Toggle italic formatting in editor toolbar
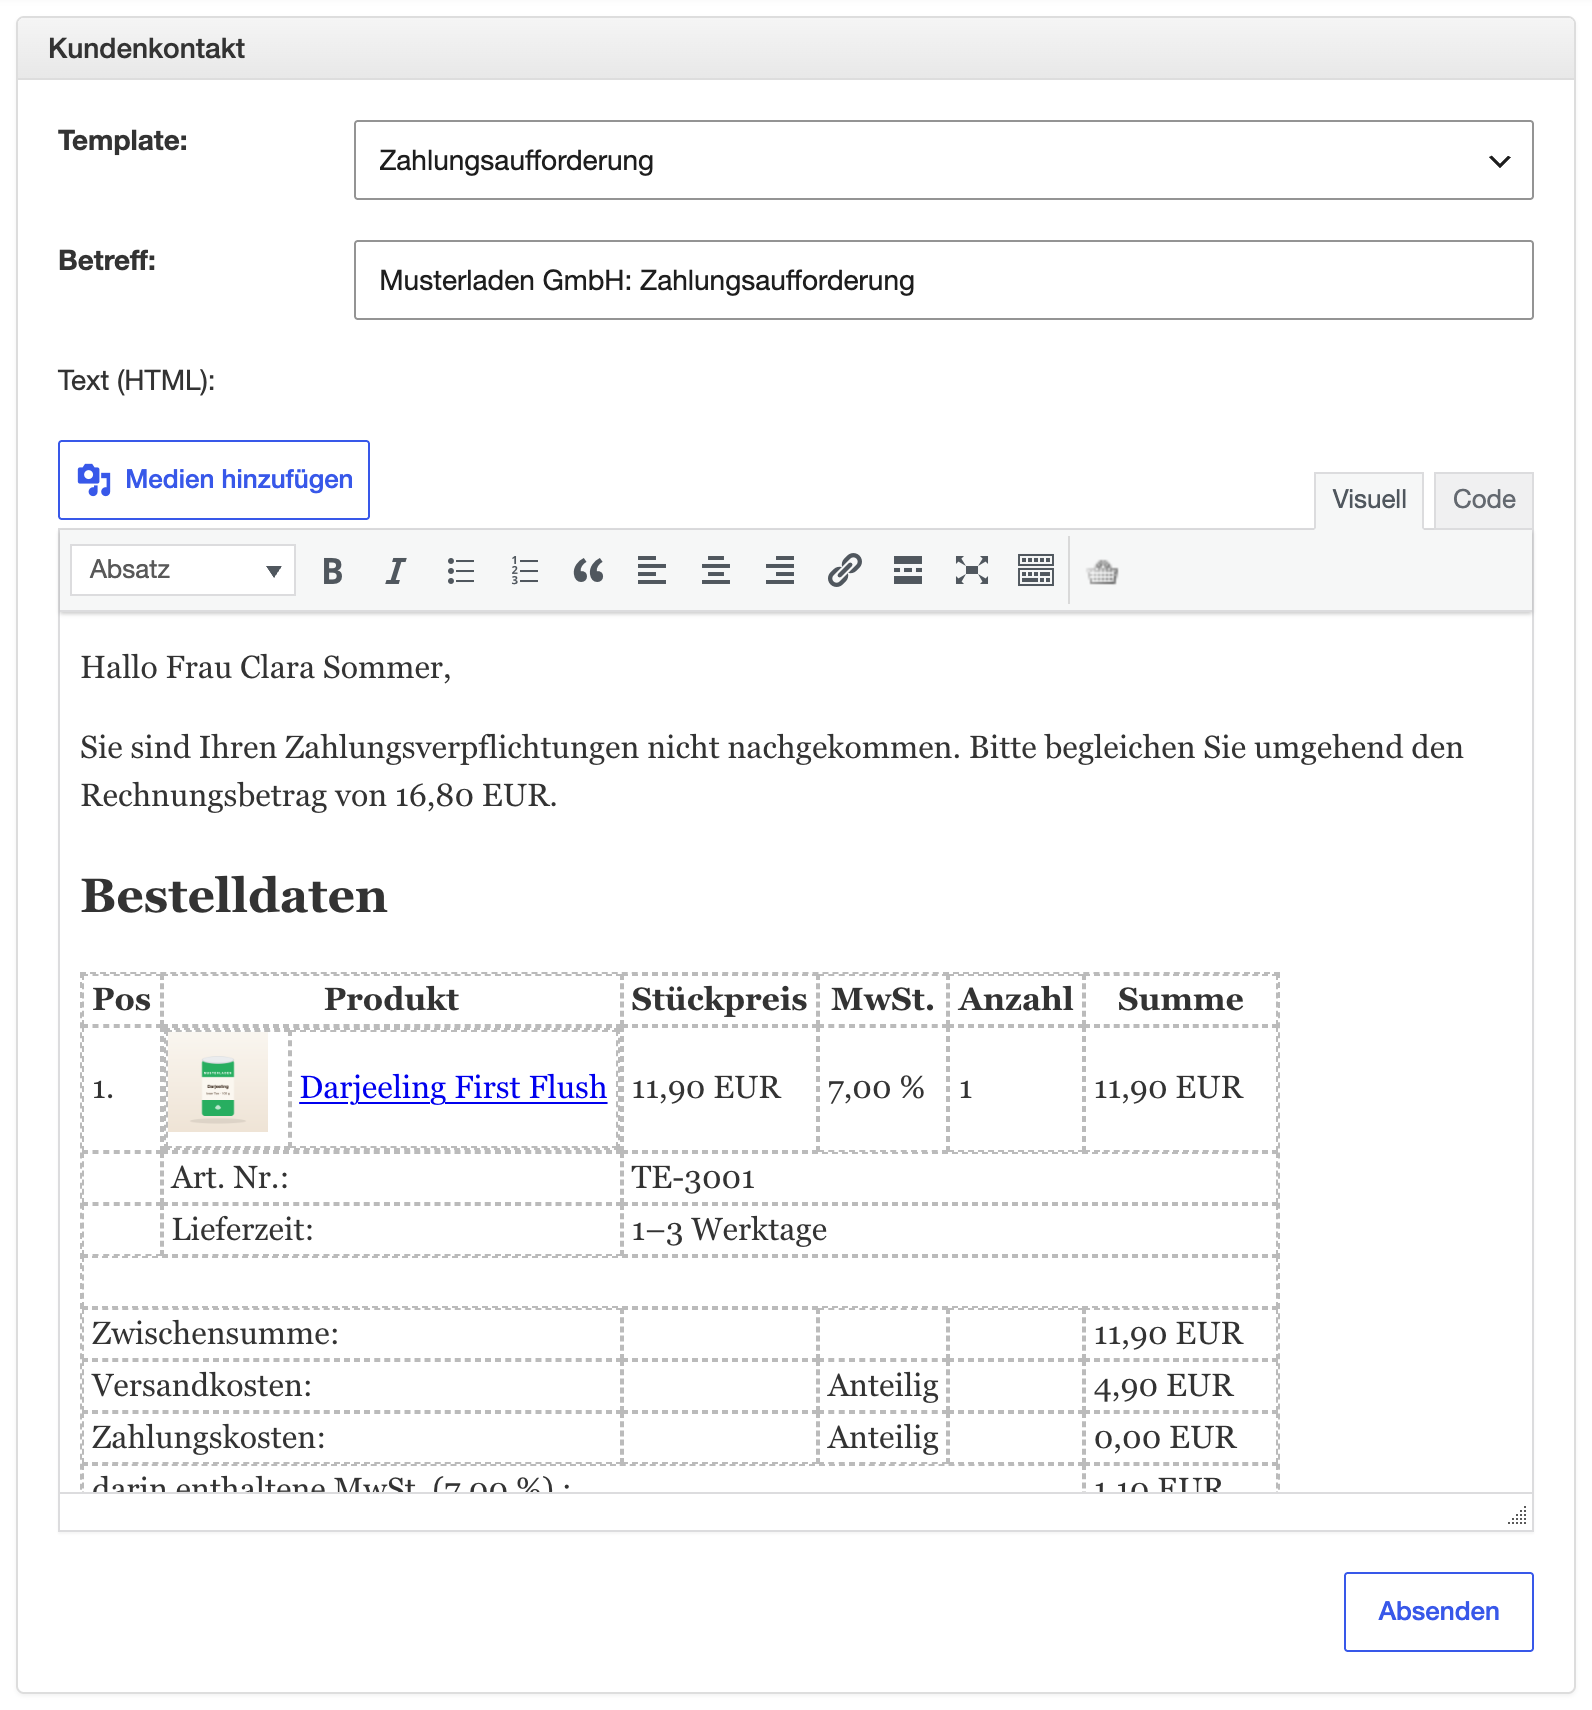This screenshot has height=1710, width=1592. (x=396, y=571)
